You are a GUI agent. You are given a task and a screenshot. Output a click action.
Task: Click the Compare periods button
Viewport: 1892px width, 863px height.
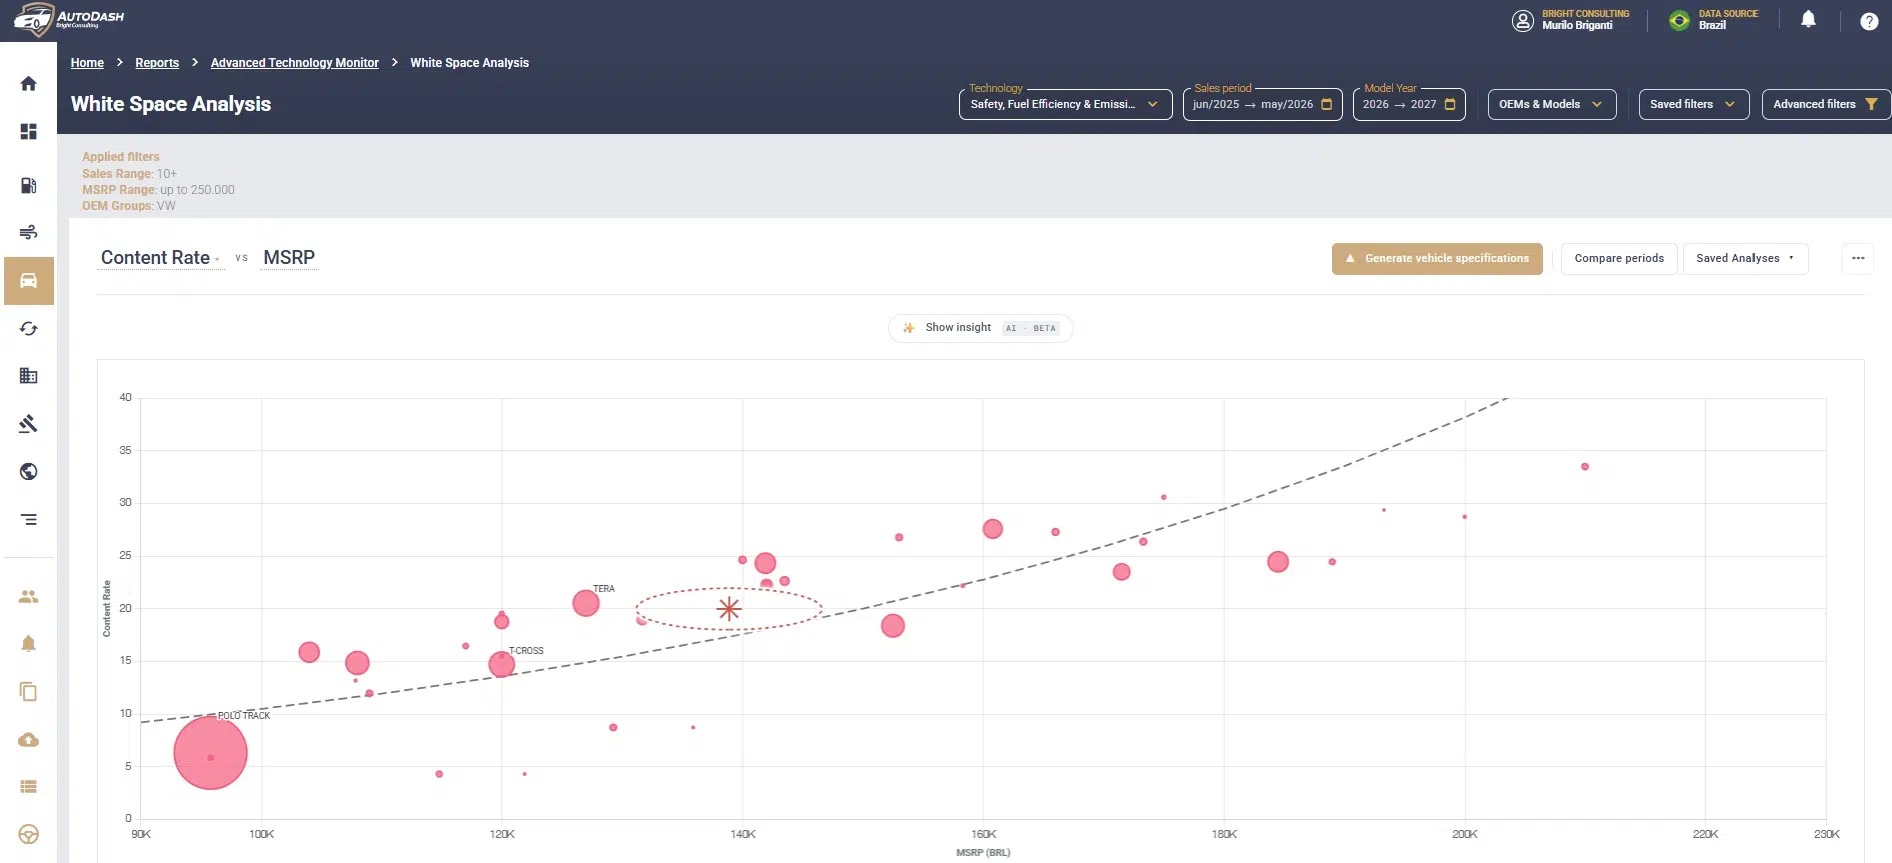pyautogui.click(x=1619, y=258)
